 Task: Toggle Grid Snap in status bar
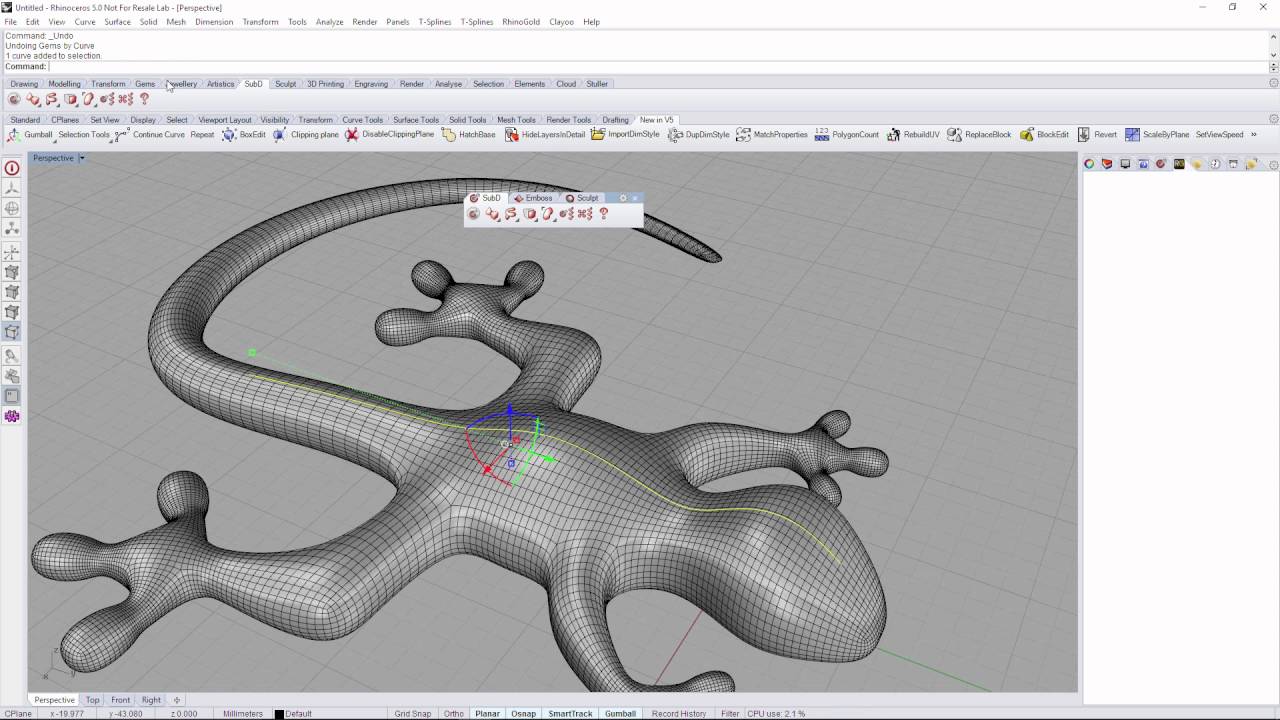tap(413, 714)
